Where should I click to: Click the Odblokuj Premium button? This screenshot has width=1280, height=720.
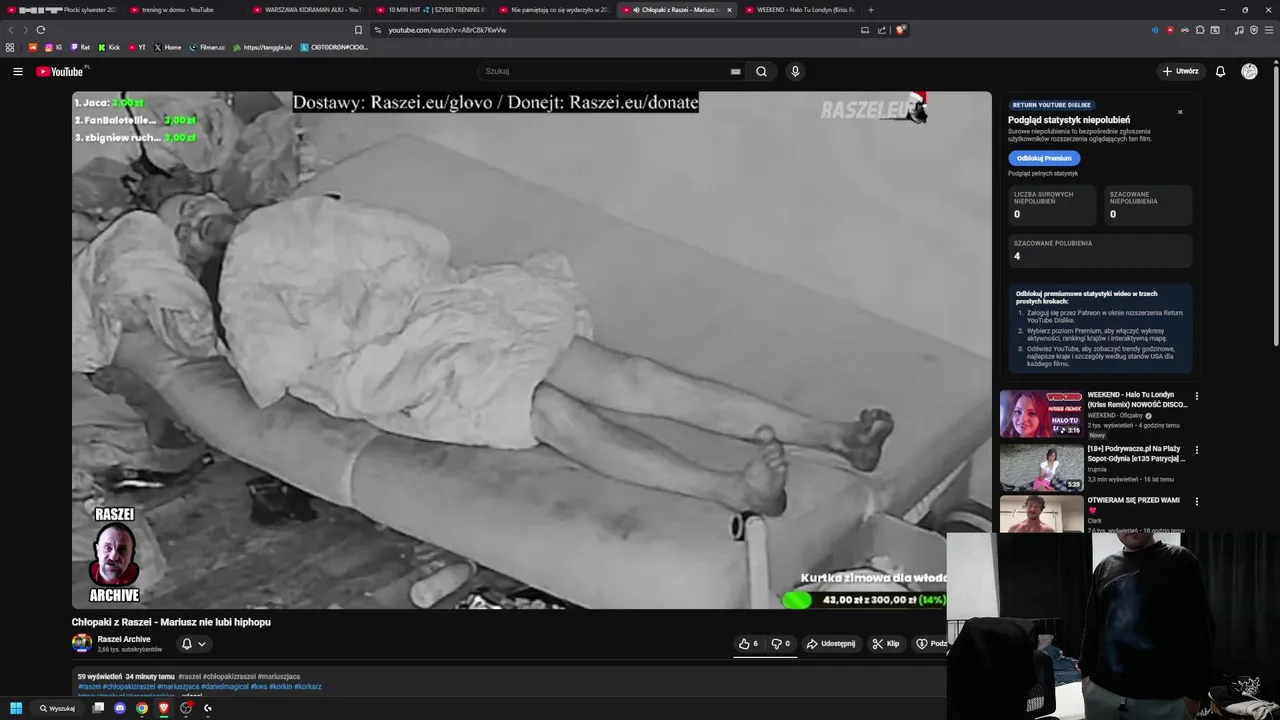tap(1044, 158)
